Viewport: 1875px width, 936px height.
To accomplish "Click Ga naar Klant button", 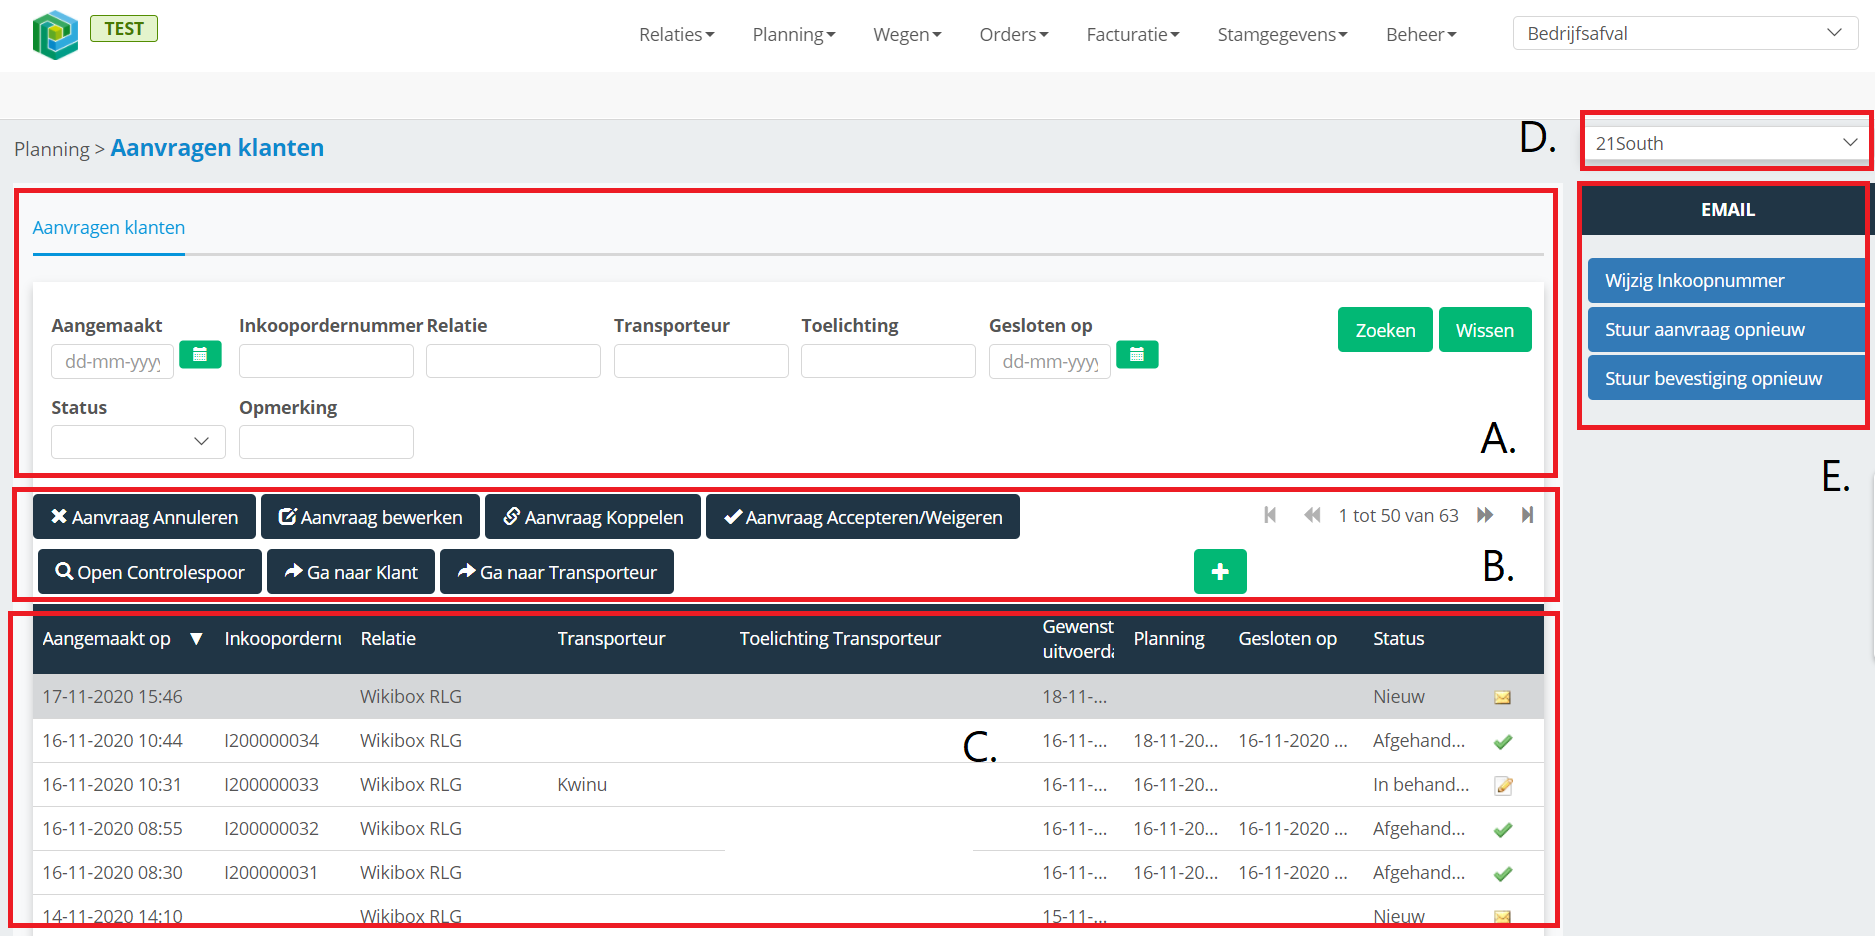I will click(x=351, y=572).
